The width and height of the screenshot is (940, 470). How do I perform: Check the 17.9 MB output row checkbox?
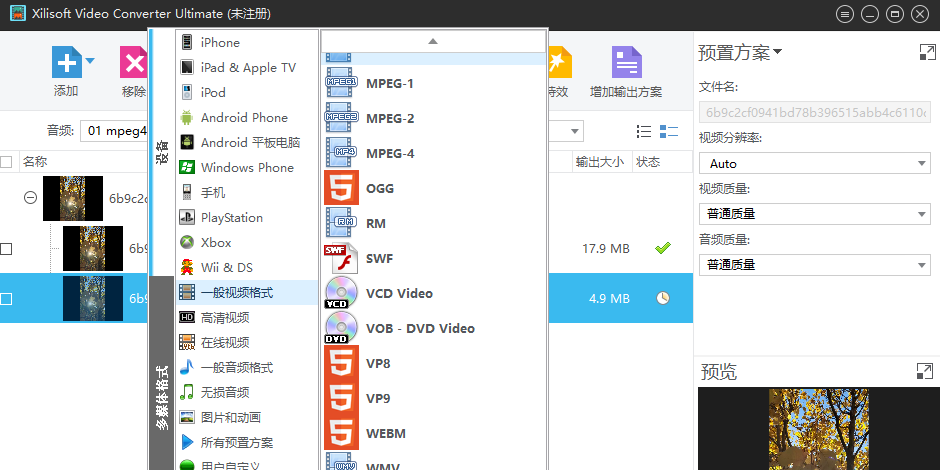pos(6,248)
